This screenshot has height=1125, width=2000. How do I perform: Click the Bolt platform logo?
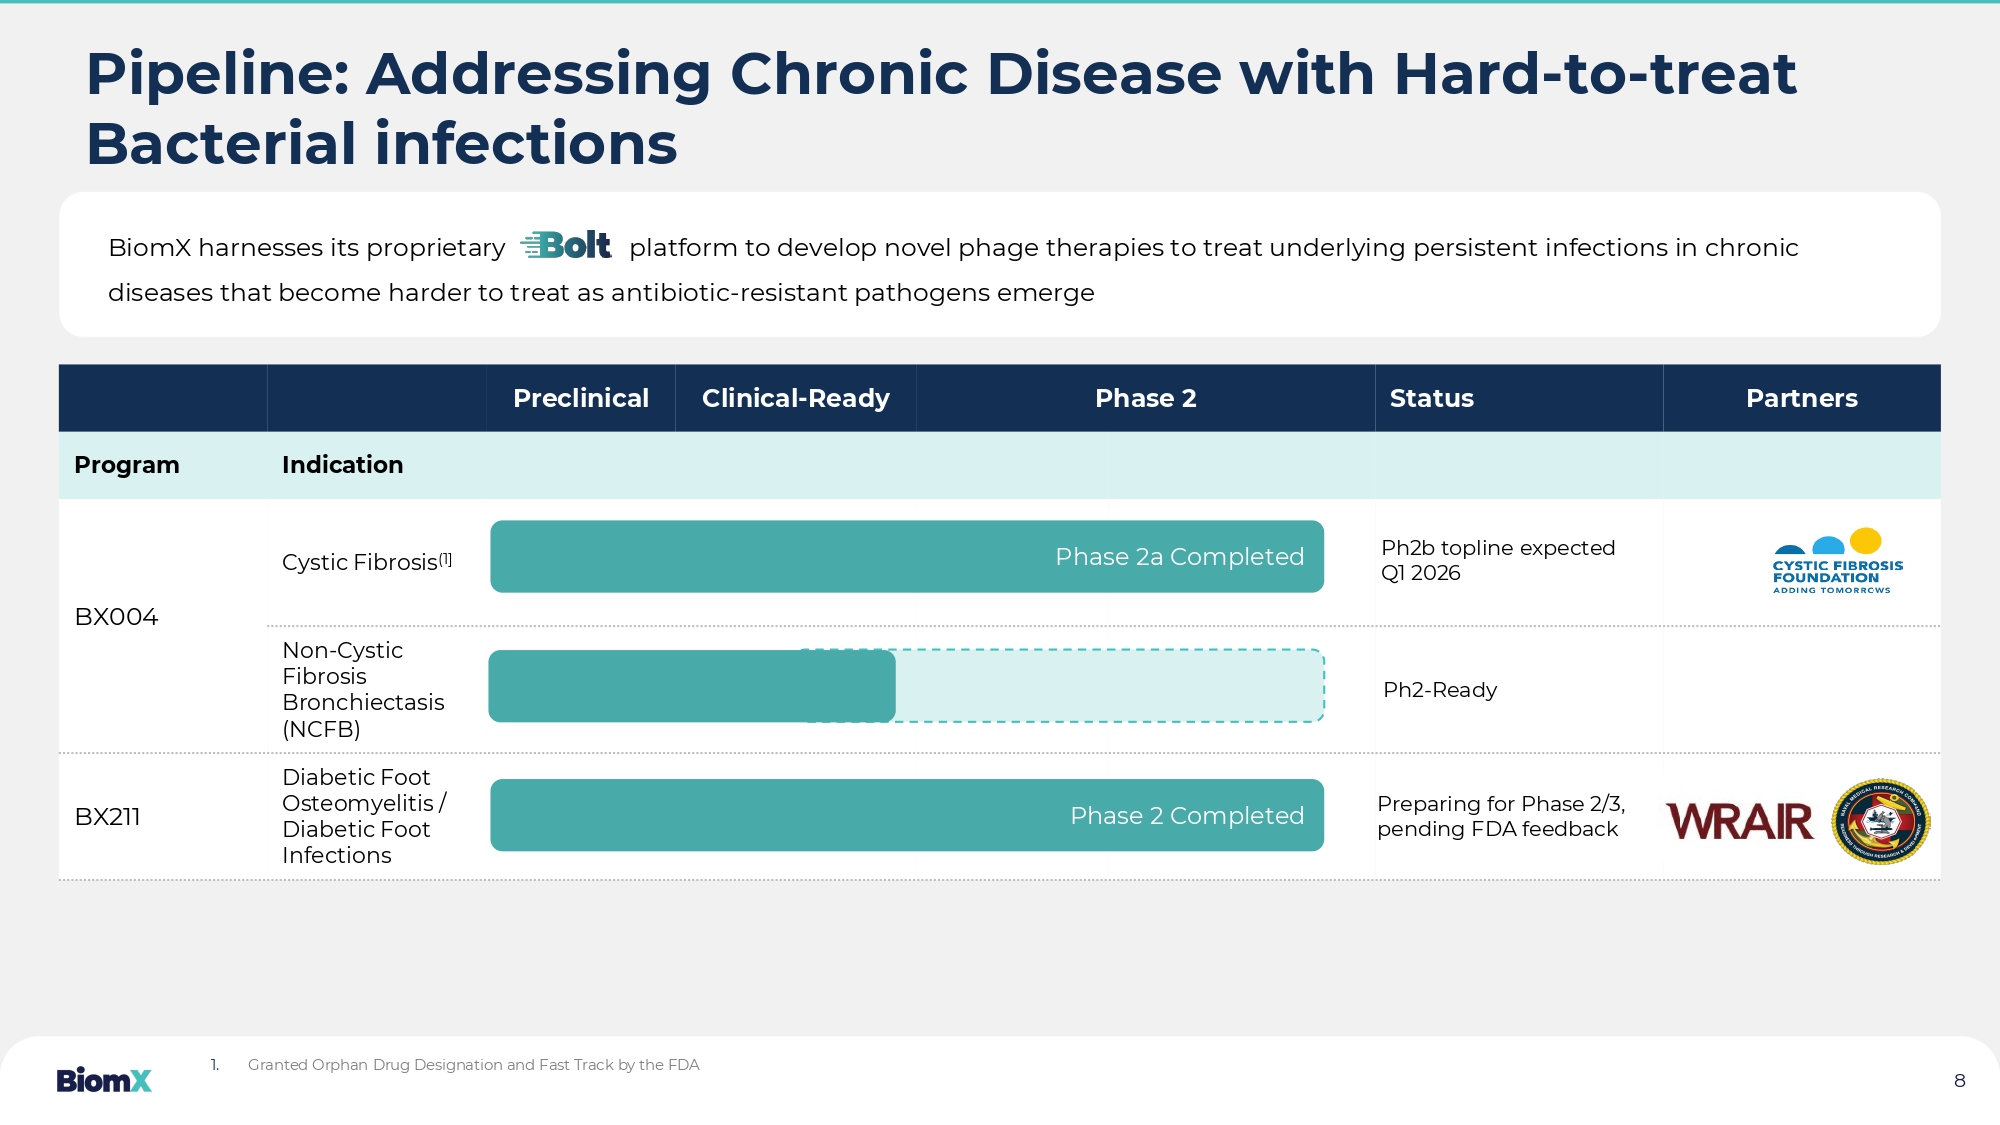tap(566, 245)
